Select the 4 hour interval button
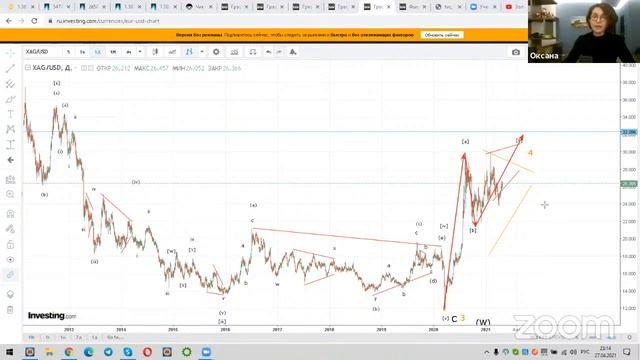Viewport: 640px width, 360px height. pos(129,52)
